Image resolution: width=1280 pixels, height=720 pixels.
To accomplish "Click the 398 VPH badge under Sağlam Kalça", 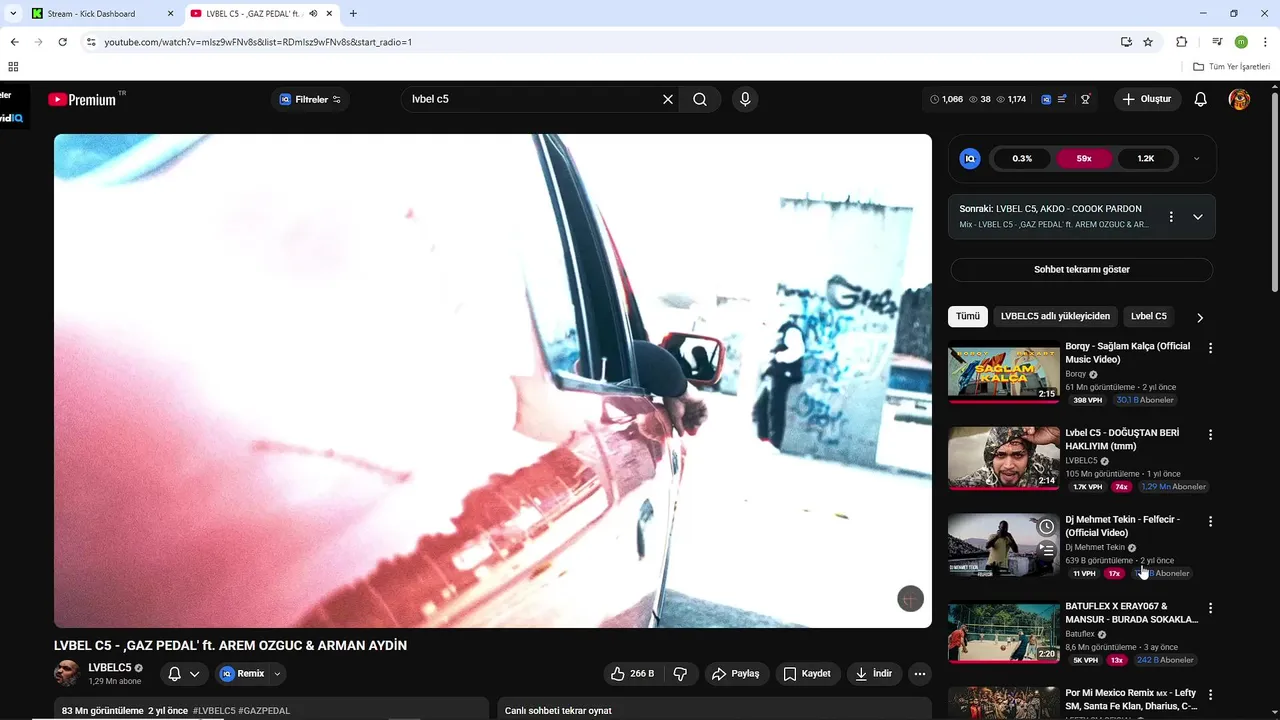I will (1087, 400).
